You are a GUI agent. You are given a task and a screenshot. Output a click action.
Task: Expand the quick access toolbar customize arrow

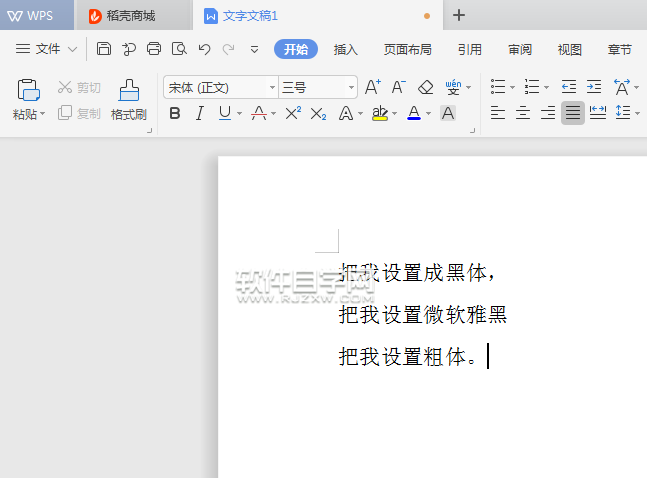[255, 50]
